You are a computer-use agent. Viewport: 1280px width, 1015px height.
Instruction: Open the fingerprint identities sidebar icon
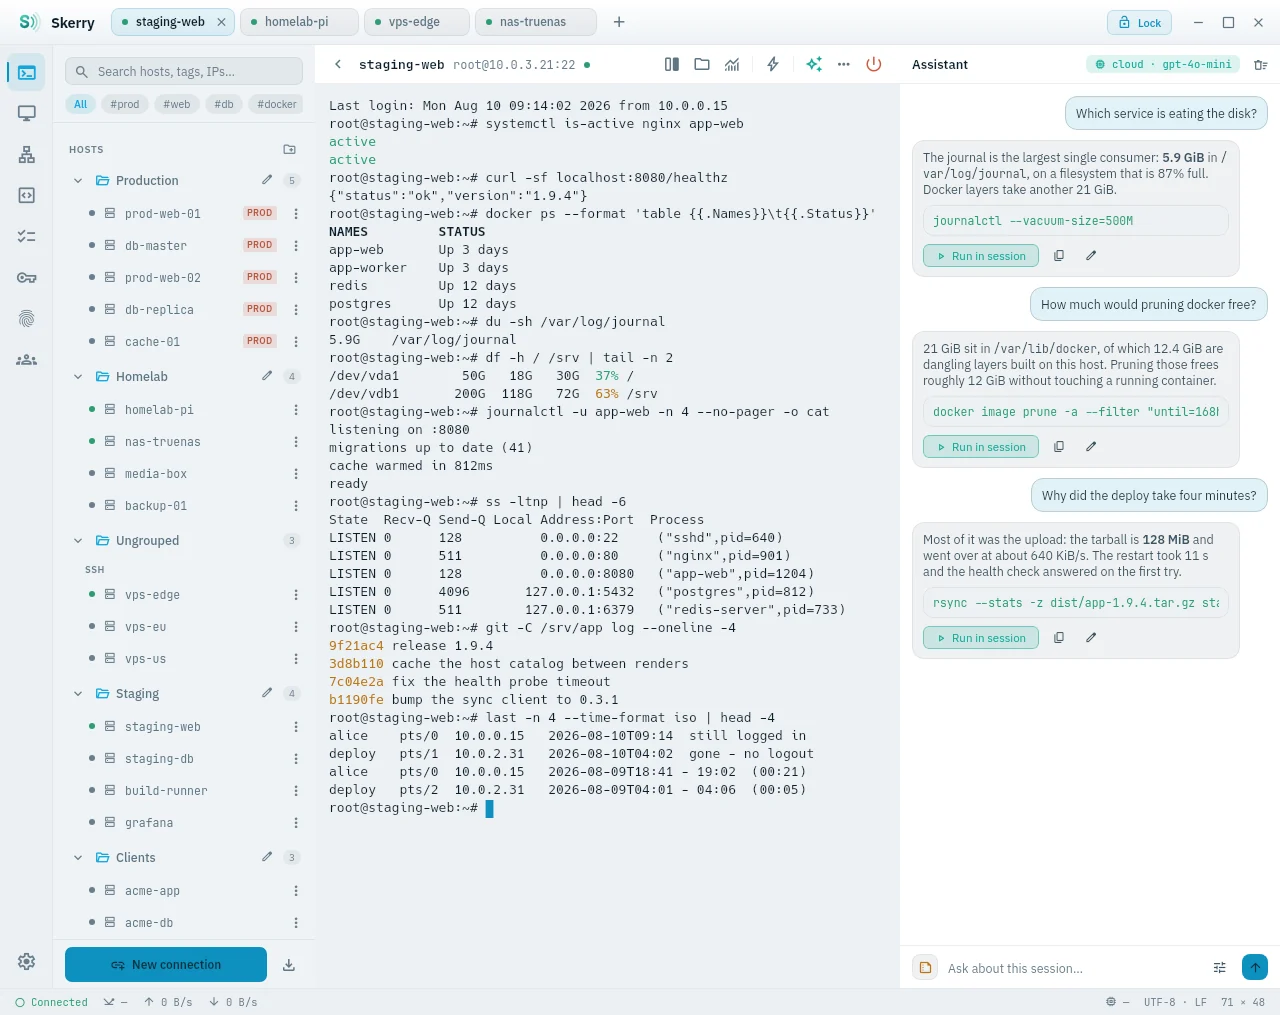(27, 318)
